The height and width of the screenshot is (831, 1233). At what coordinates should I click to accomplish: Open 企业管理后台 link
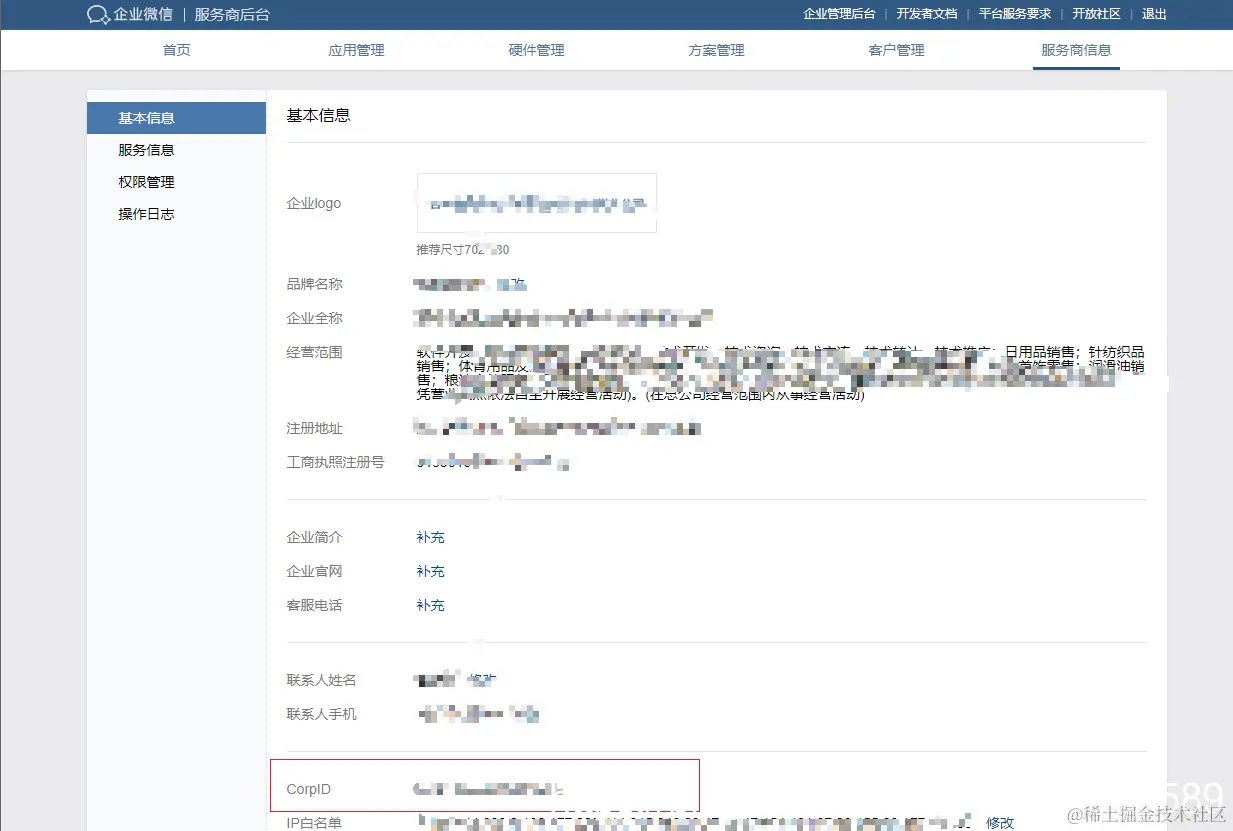coord(839,14)
